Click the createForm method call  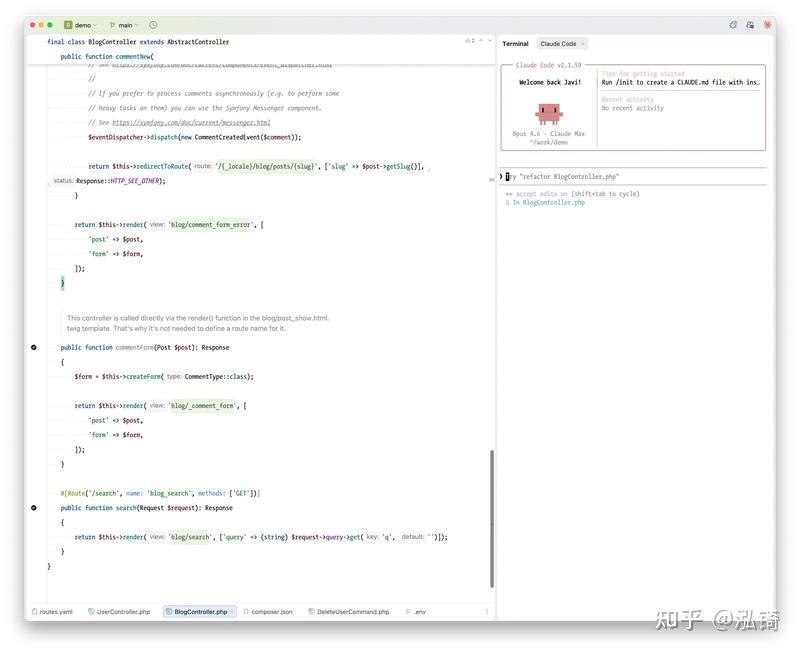pos(142,376)
